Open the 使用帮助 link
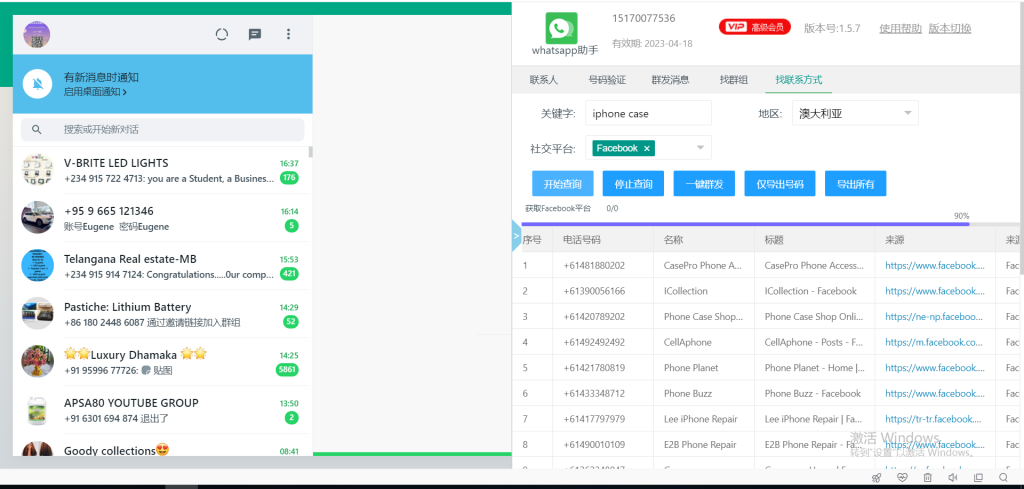The image size is (1024, 489). pos(898,28)
